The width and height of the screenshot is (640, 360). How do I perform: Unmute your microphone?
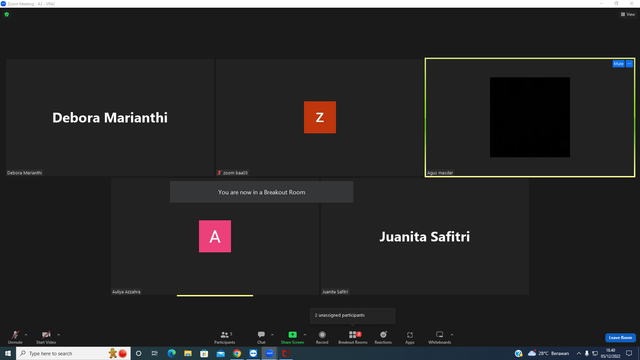pos(15,337)
